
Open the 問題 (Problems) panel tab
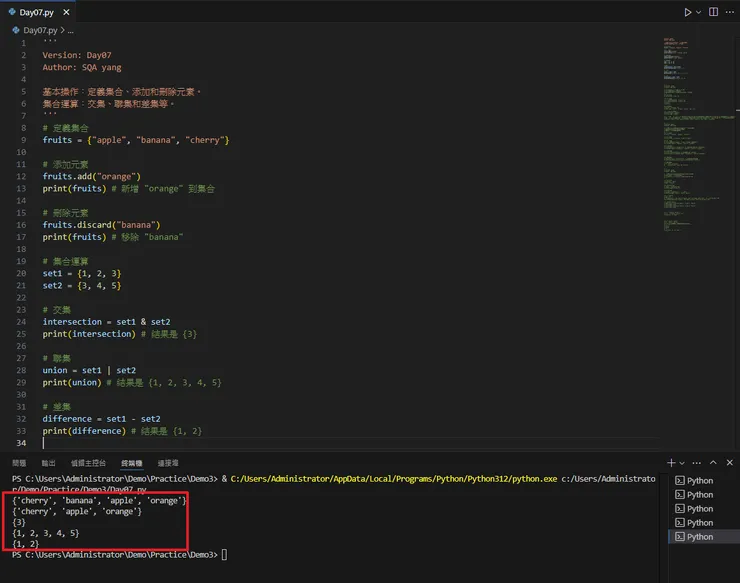click(x=19, y=463)
